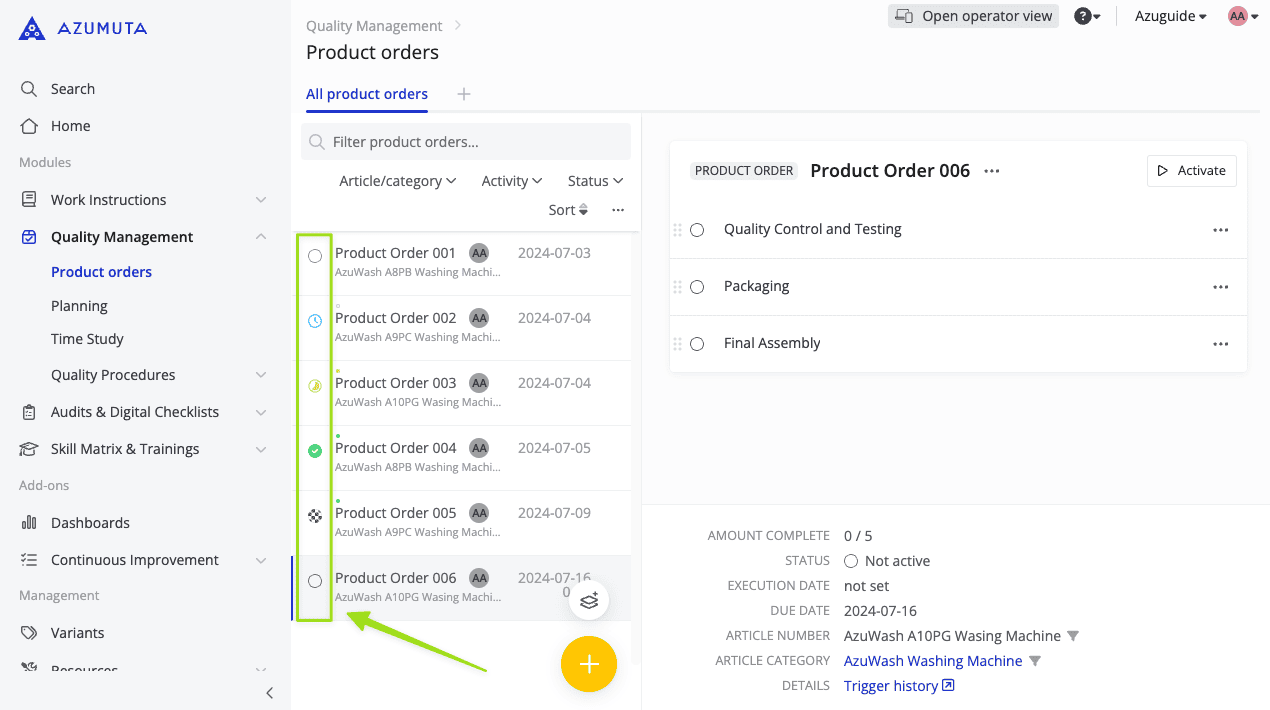Screen dimensions: 1270x710
Task: Switch to the All product orders tab
Action: pyautogui.click(x=366, y=93)
